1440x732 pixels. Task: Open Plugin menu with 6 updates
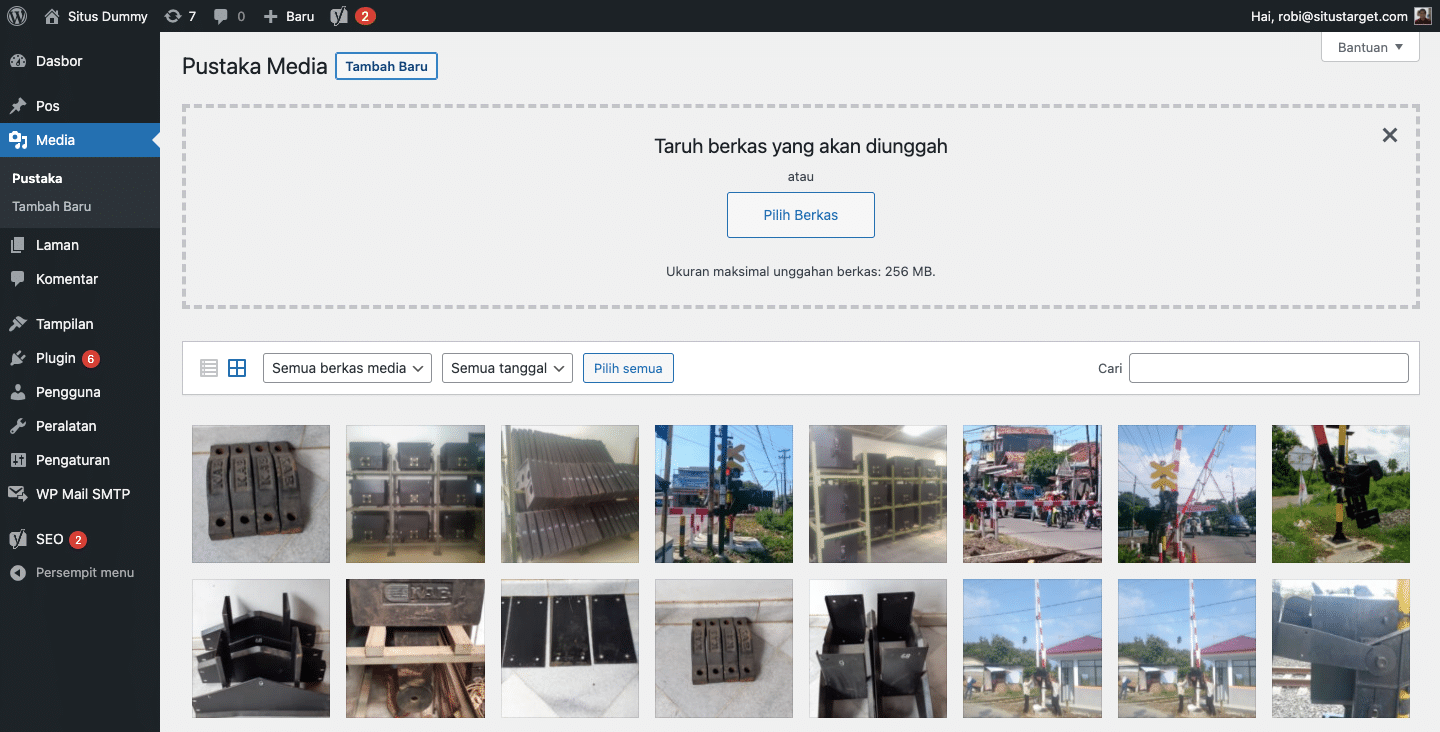[x=80, y=358]
